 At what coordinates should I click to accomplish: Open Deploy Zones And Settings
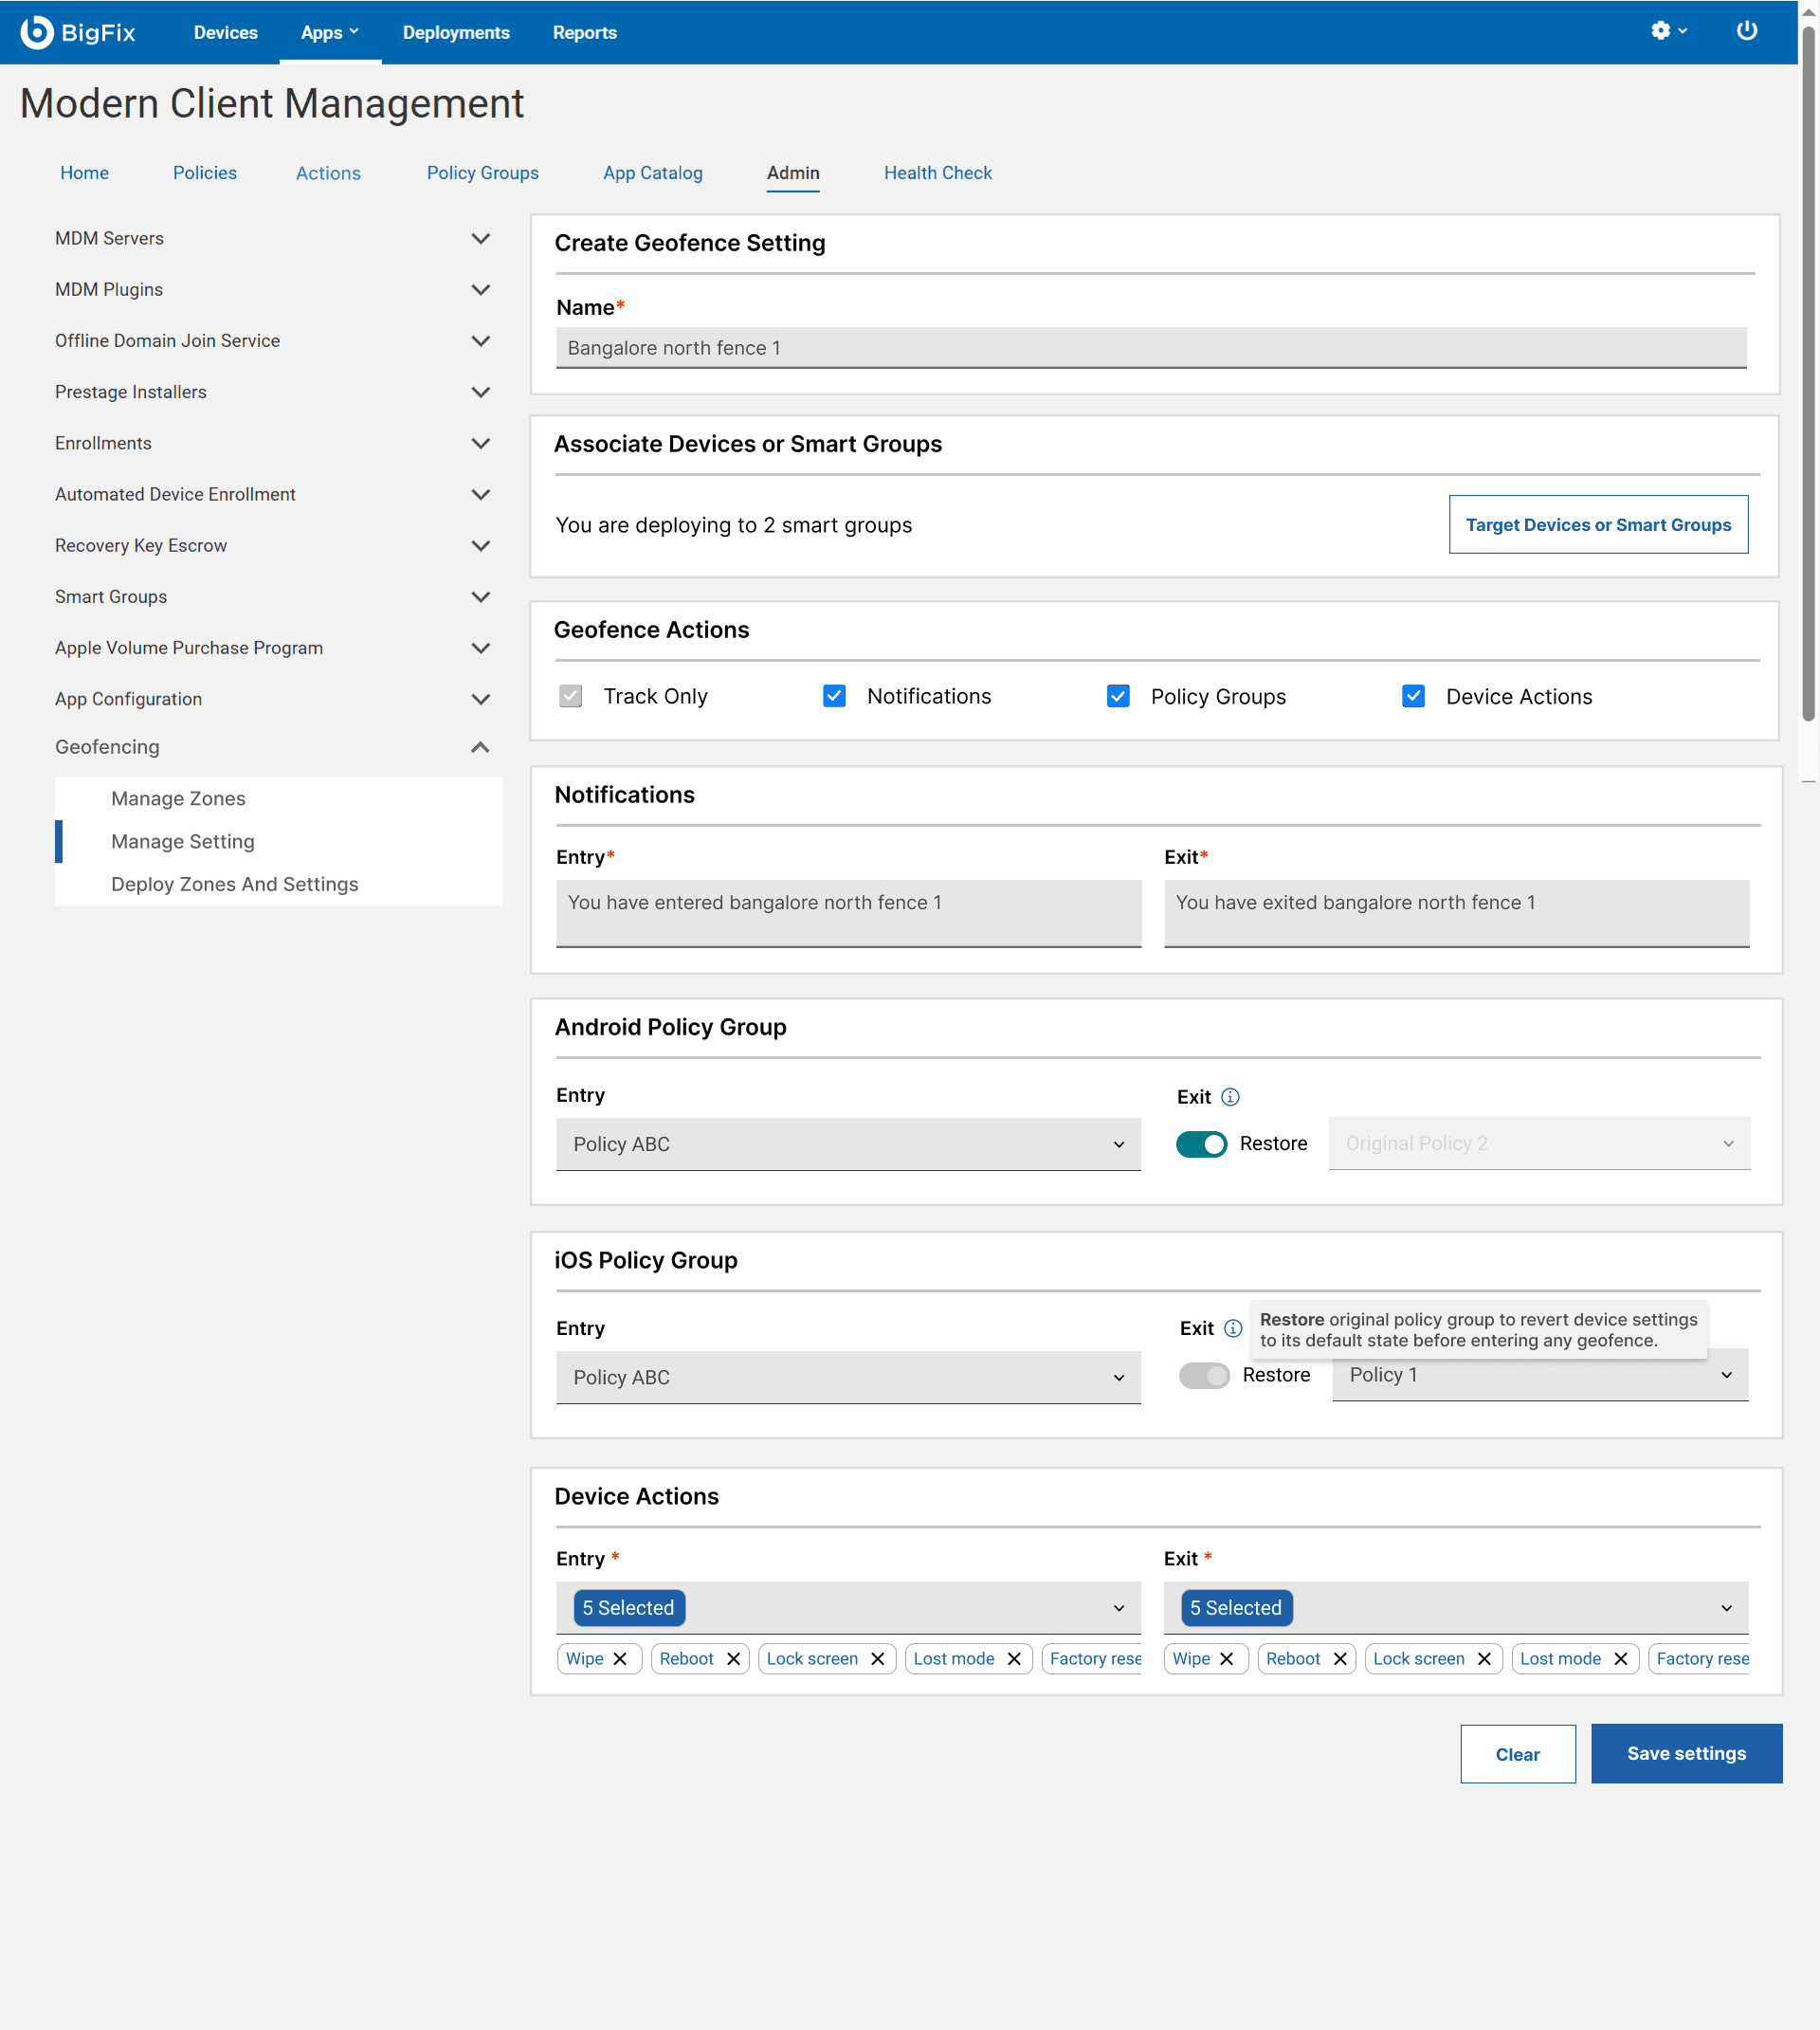coord(235,884)
